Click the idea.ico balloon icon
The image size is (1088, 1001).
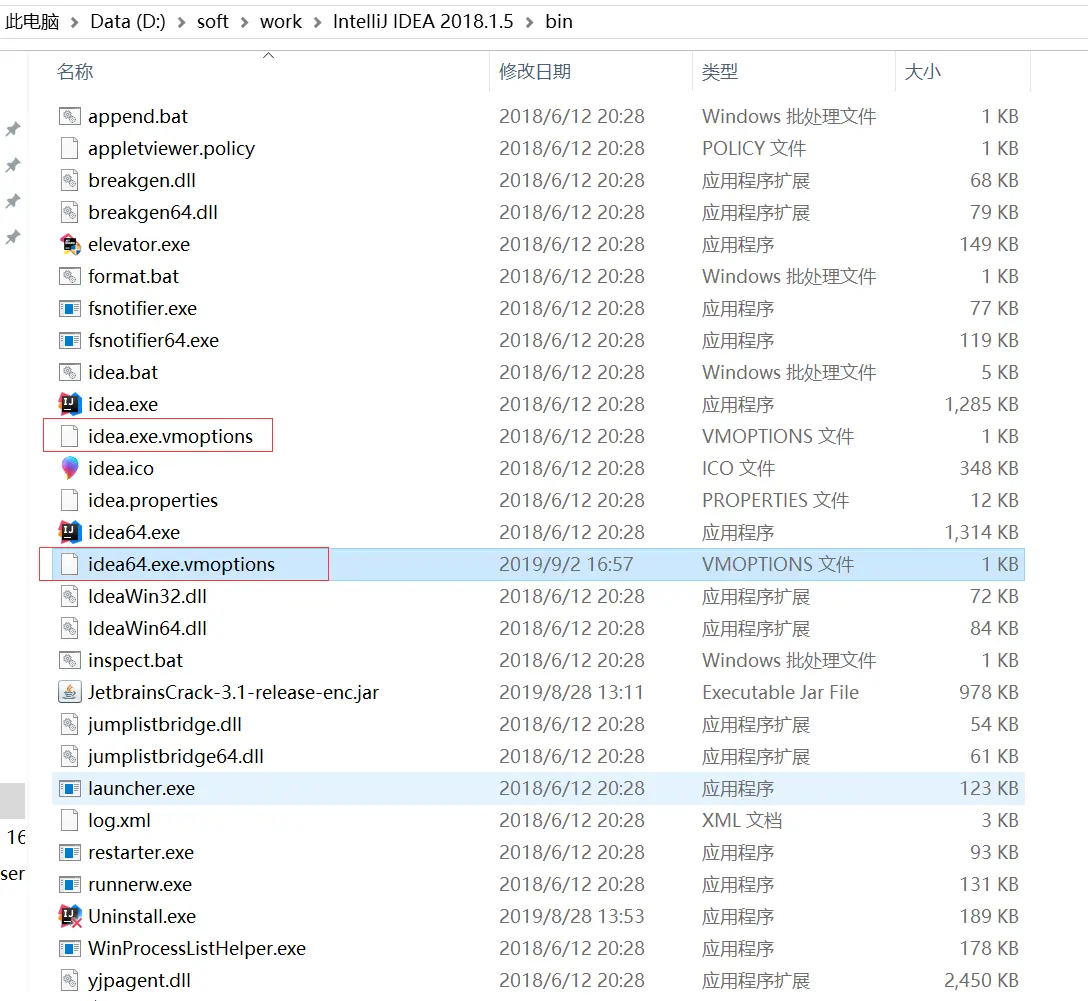[69, 468]
